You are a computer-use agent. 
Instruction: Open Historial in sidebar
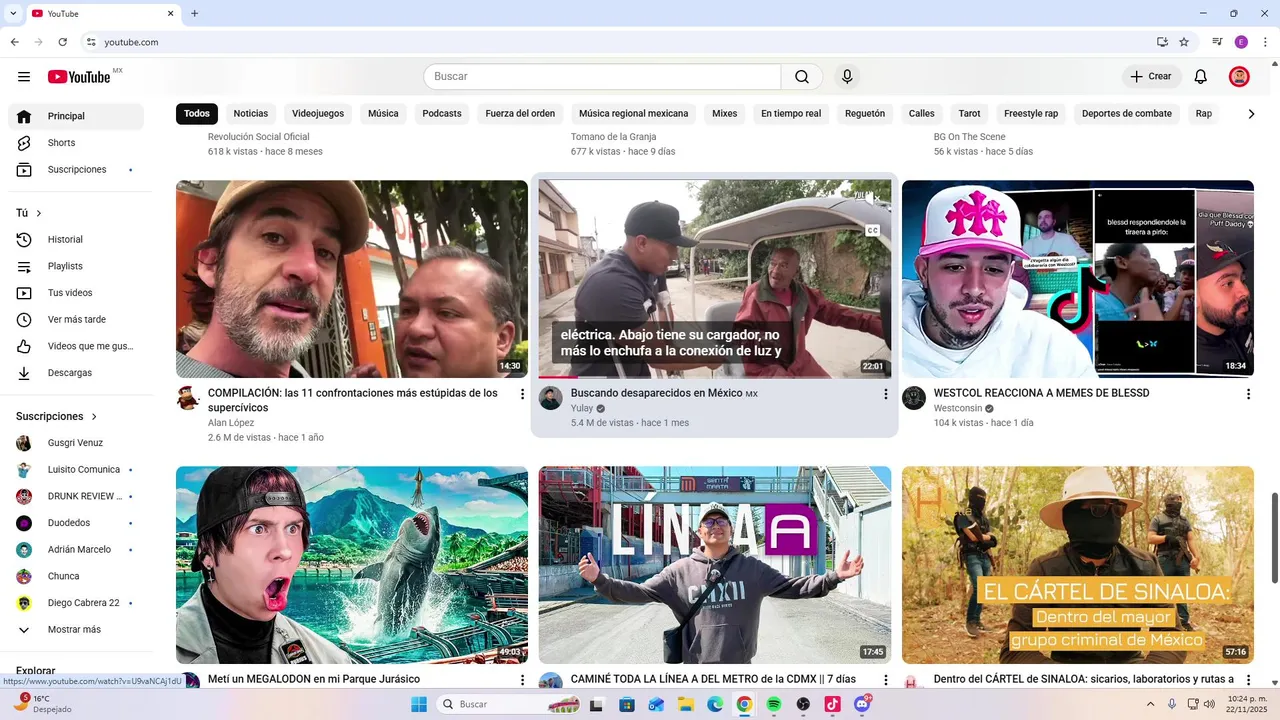(x=76, y=240)
